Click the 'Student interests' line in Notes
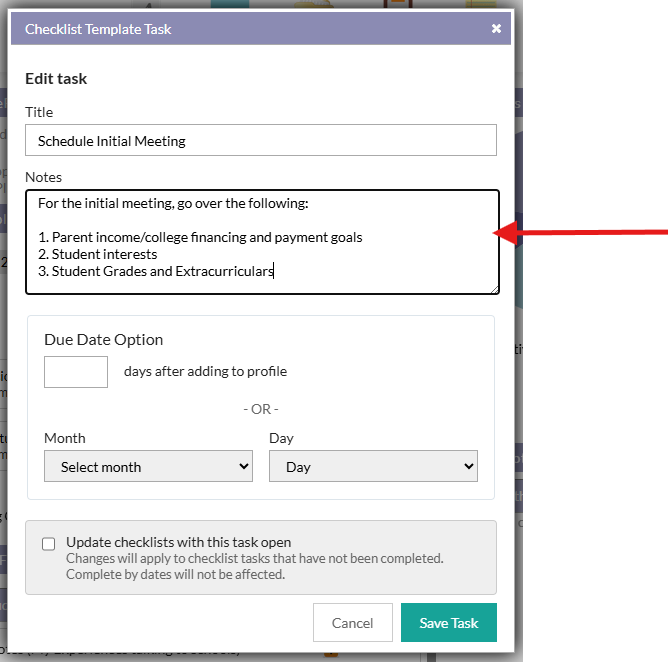The height and width of the screenshot is (662, 668). pos(104,254)
